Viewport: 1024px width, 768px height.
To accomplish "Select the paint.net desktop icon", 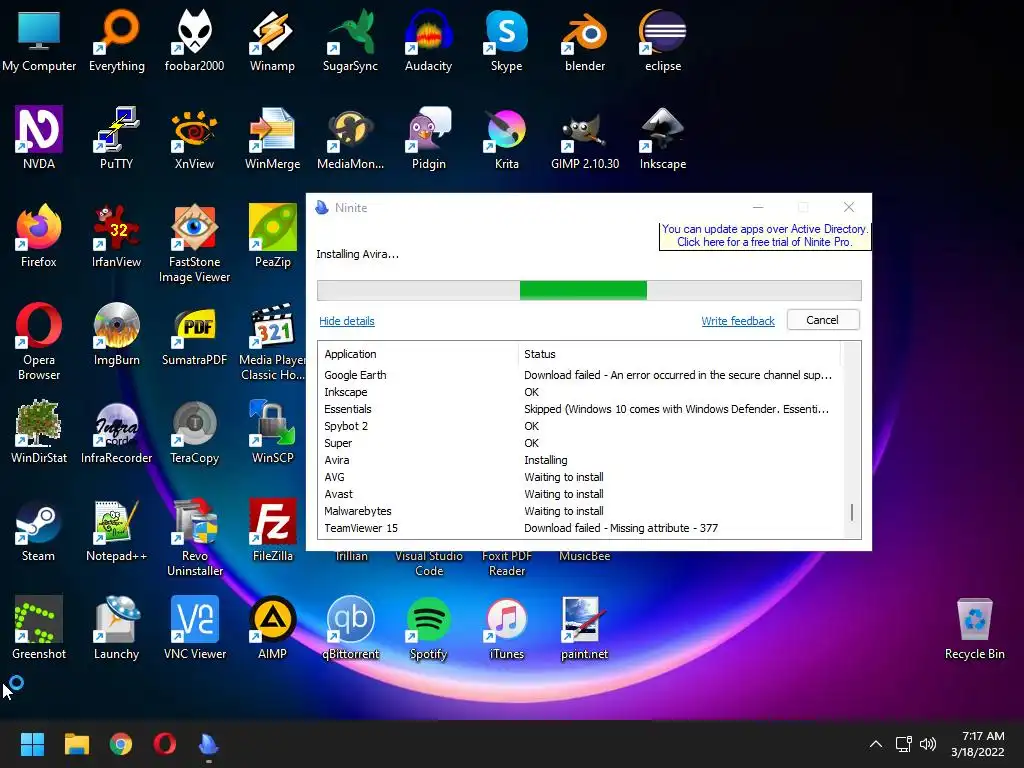I will point(584,627).
